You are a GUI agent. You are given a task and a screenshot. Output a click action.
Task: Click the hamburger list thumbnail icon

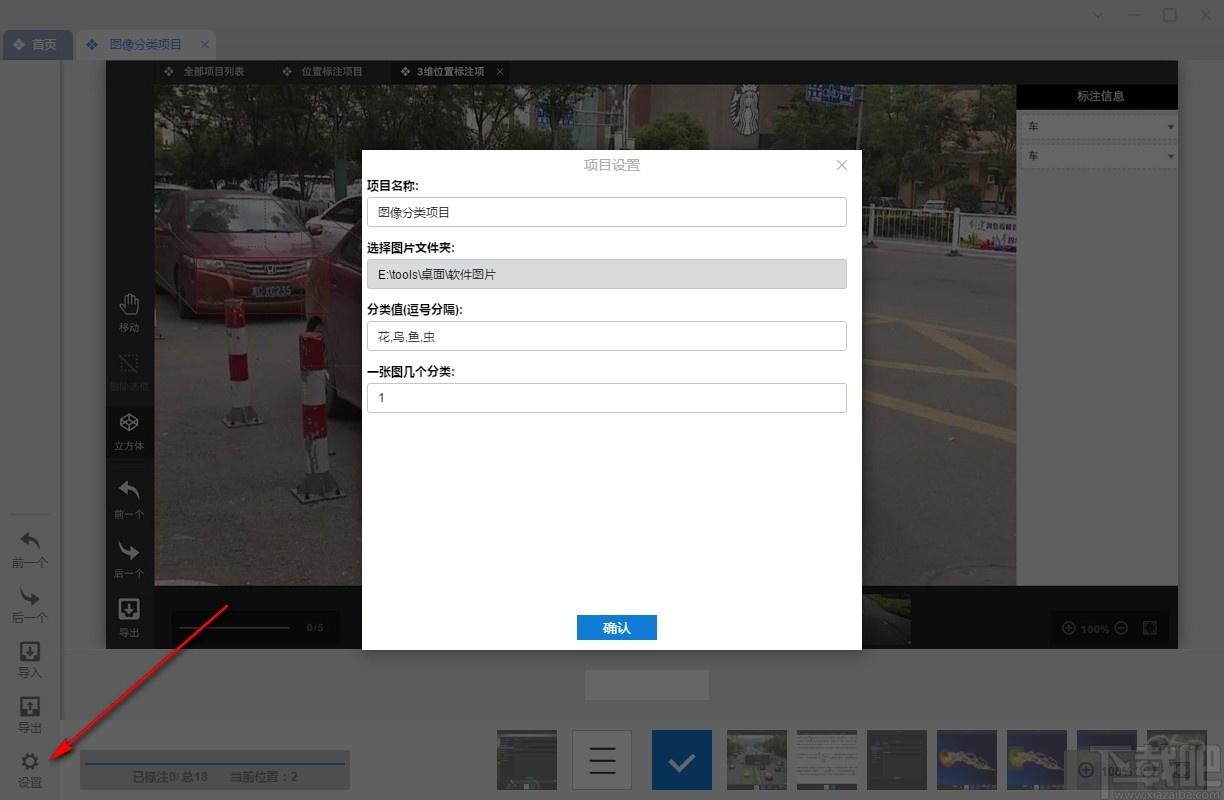[602, 760]
